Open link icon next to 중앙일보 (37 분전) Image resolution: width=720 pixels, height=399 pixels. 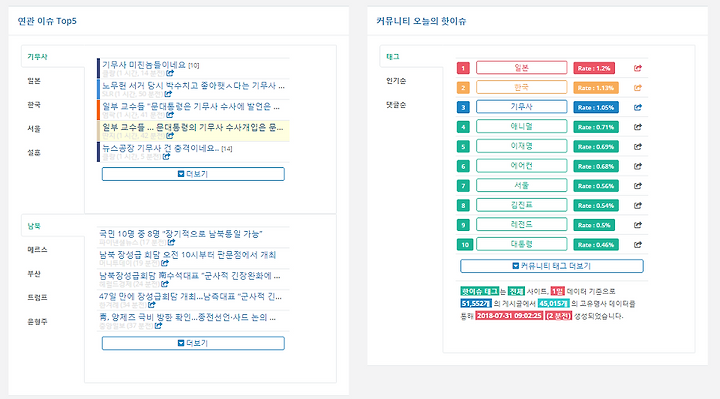click(x=158, y=326)
